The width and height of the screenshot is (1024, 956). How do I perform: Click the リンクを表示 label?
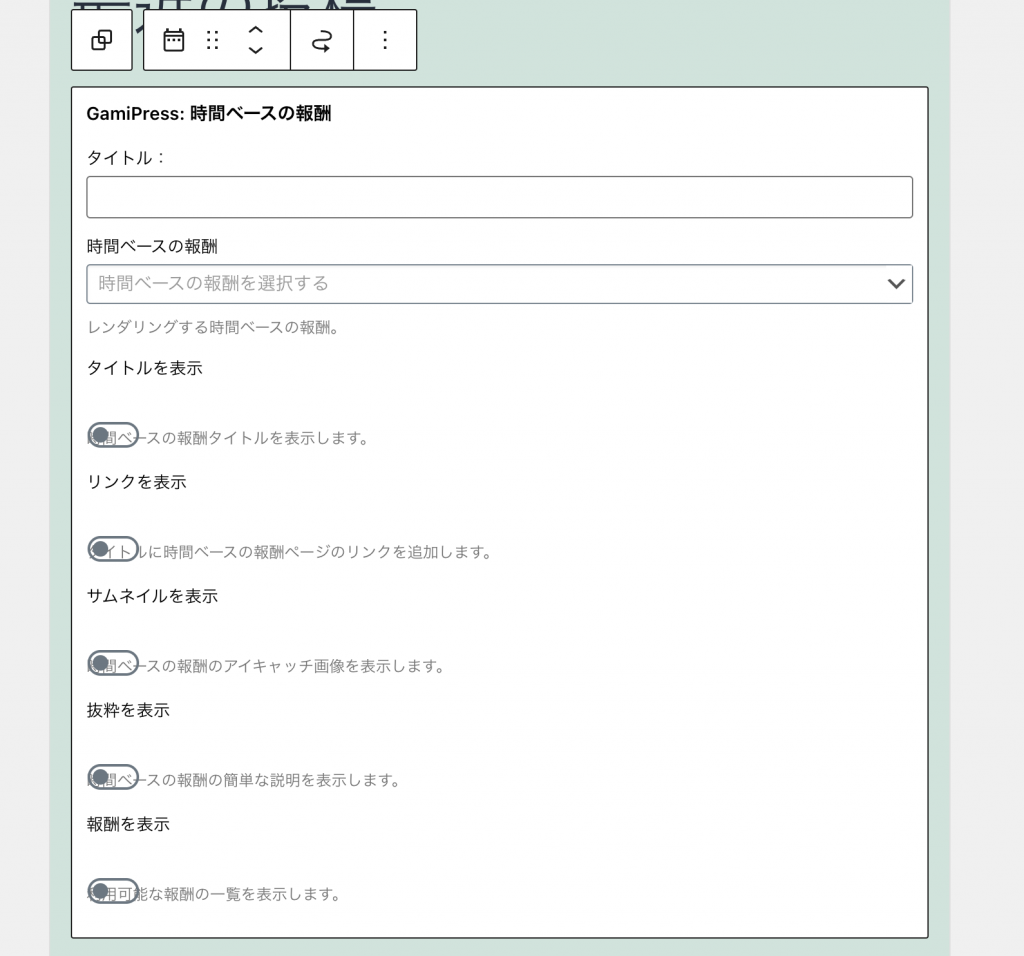pyautogui.click(x=136, y=482)
